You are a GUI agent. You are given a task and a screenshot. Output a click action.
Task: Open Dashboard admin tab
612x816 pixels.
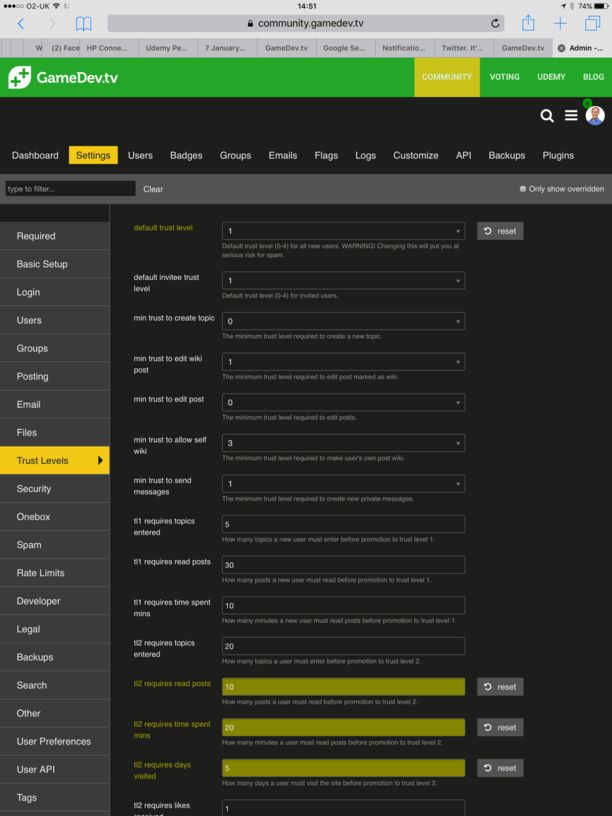point(35,155)
